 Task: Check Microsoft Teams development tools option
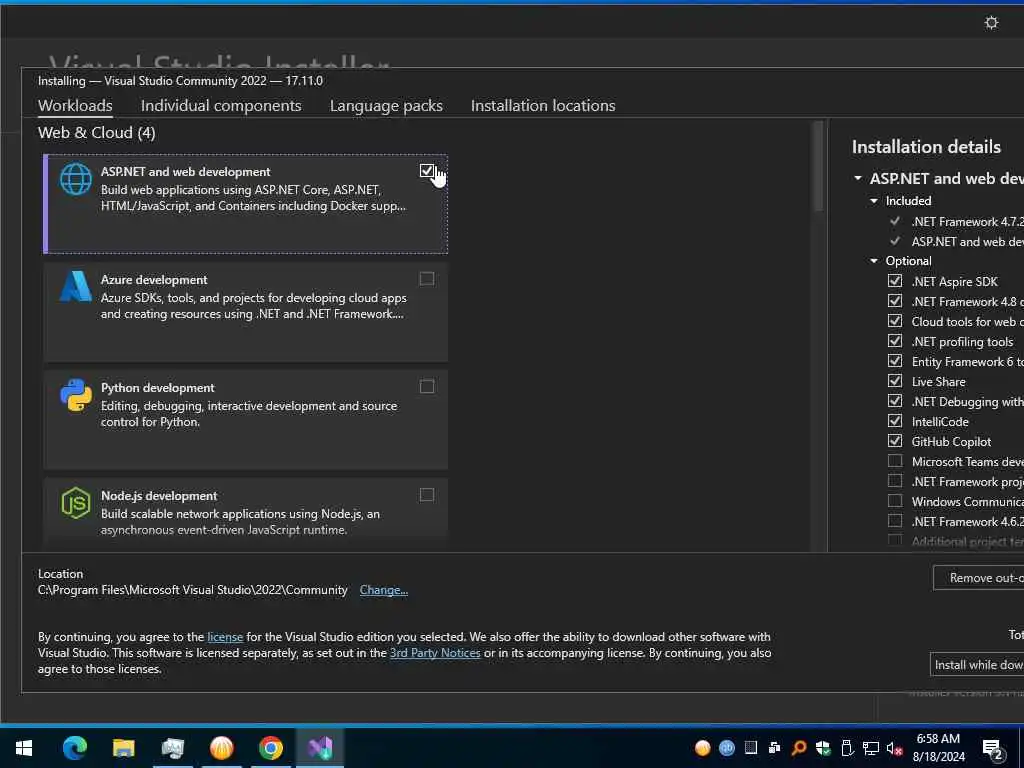895,461
